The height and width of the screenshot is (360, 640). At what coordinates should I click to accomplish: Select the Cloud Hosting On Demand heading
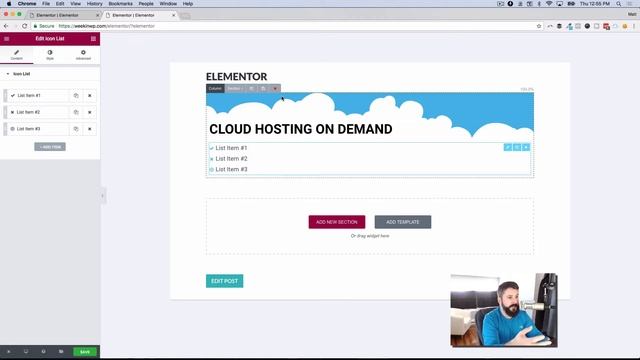point(301,129)
